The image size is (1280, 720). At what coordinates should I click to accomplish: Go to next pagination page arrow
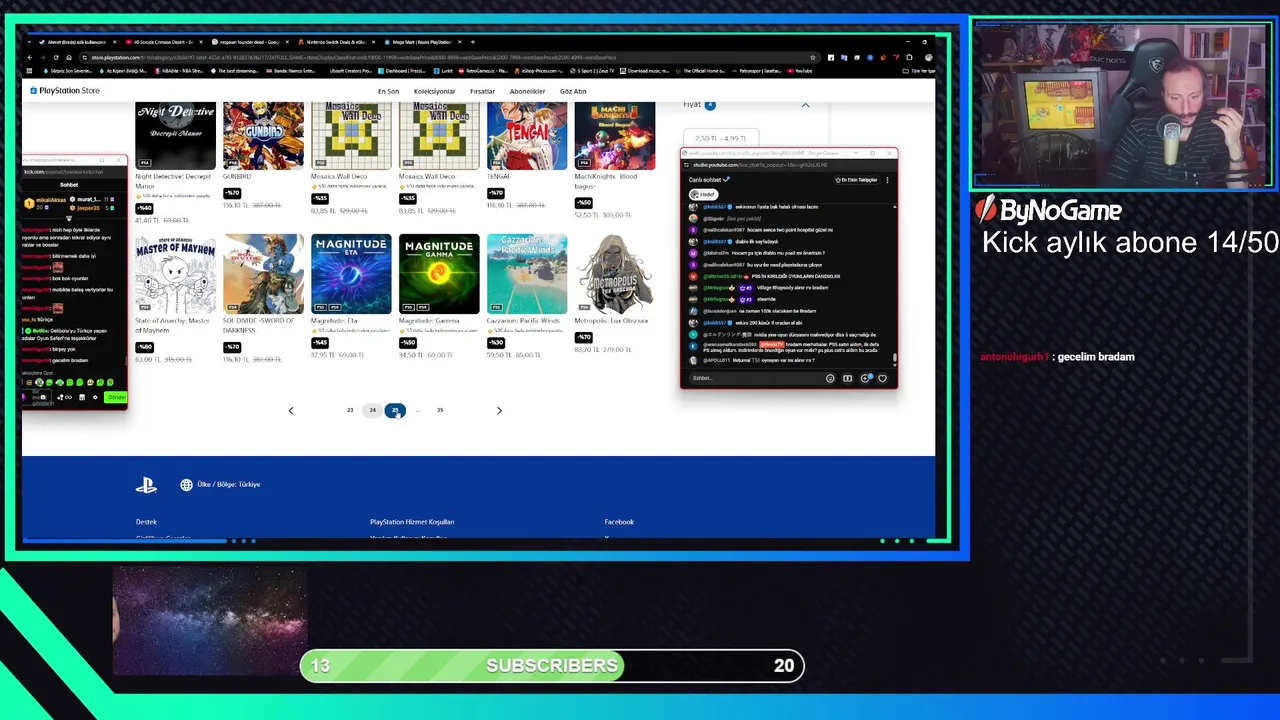pyautogui.click(x=499, y=410)
